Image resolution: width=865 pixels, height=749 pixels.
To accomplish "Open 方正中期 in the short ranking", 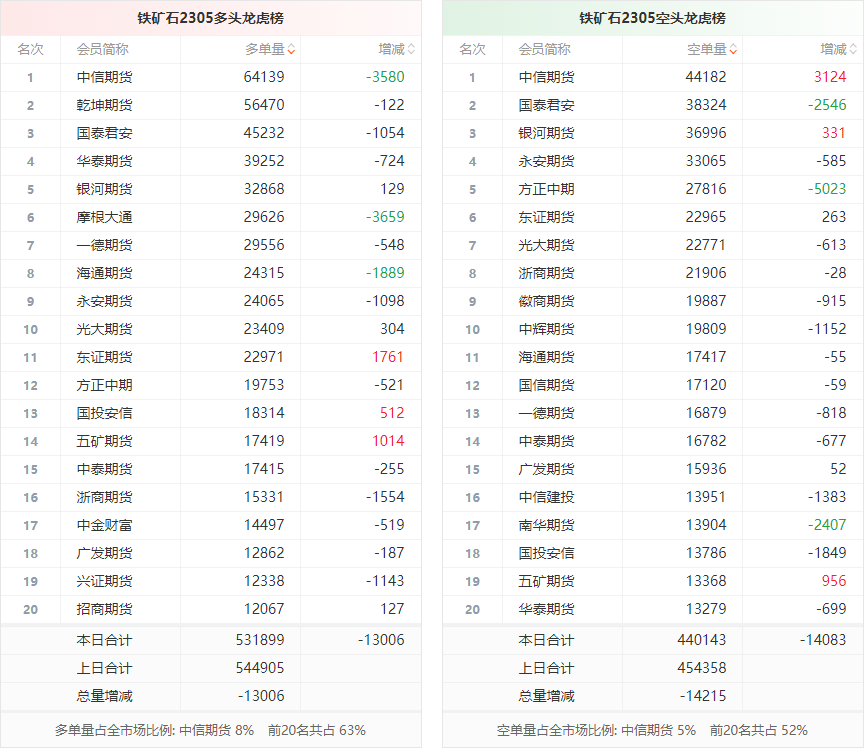I will (x=546, y=189).
